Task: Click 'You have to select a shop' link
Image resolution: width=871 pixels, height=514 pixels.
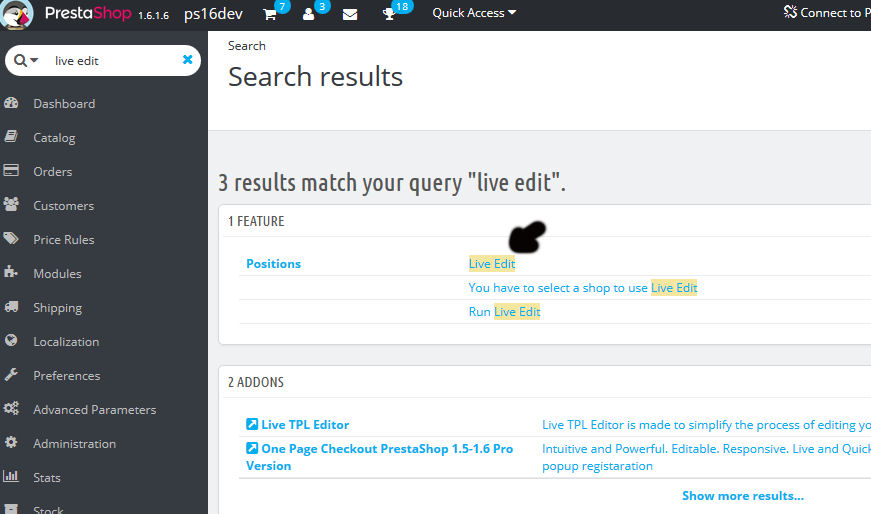Action: tap(583, 288)
